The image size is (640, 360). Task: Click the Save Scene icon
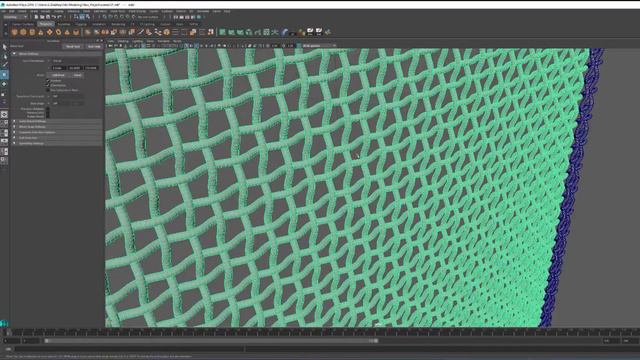point(47,17)
